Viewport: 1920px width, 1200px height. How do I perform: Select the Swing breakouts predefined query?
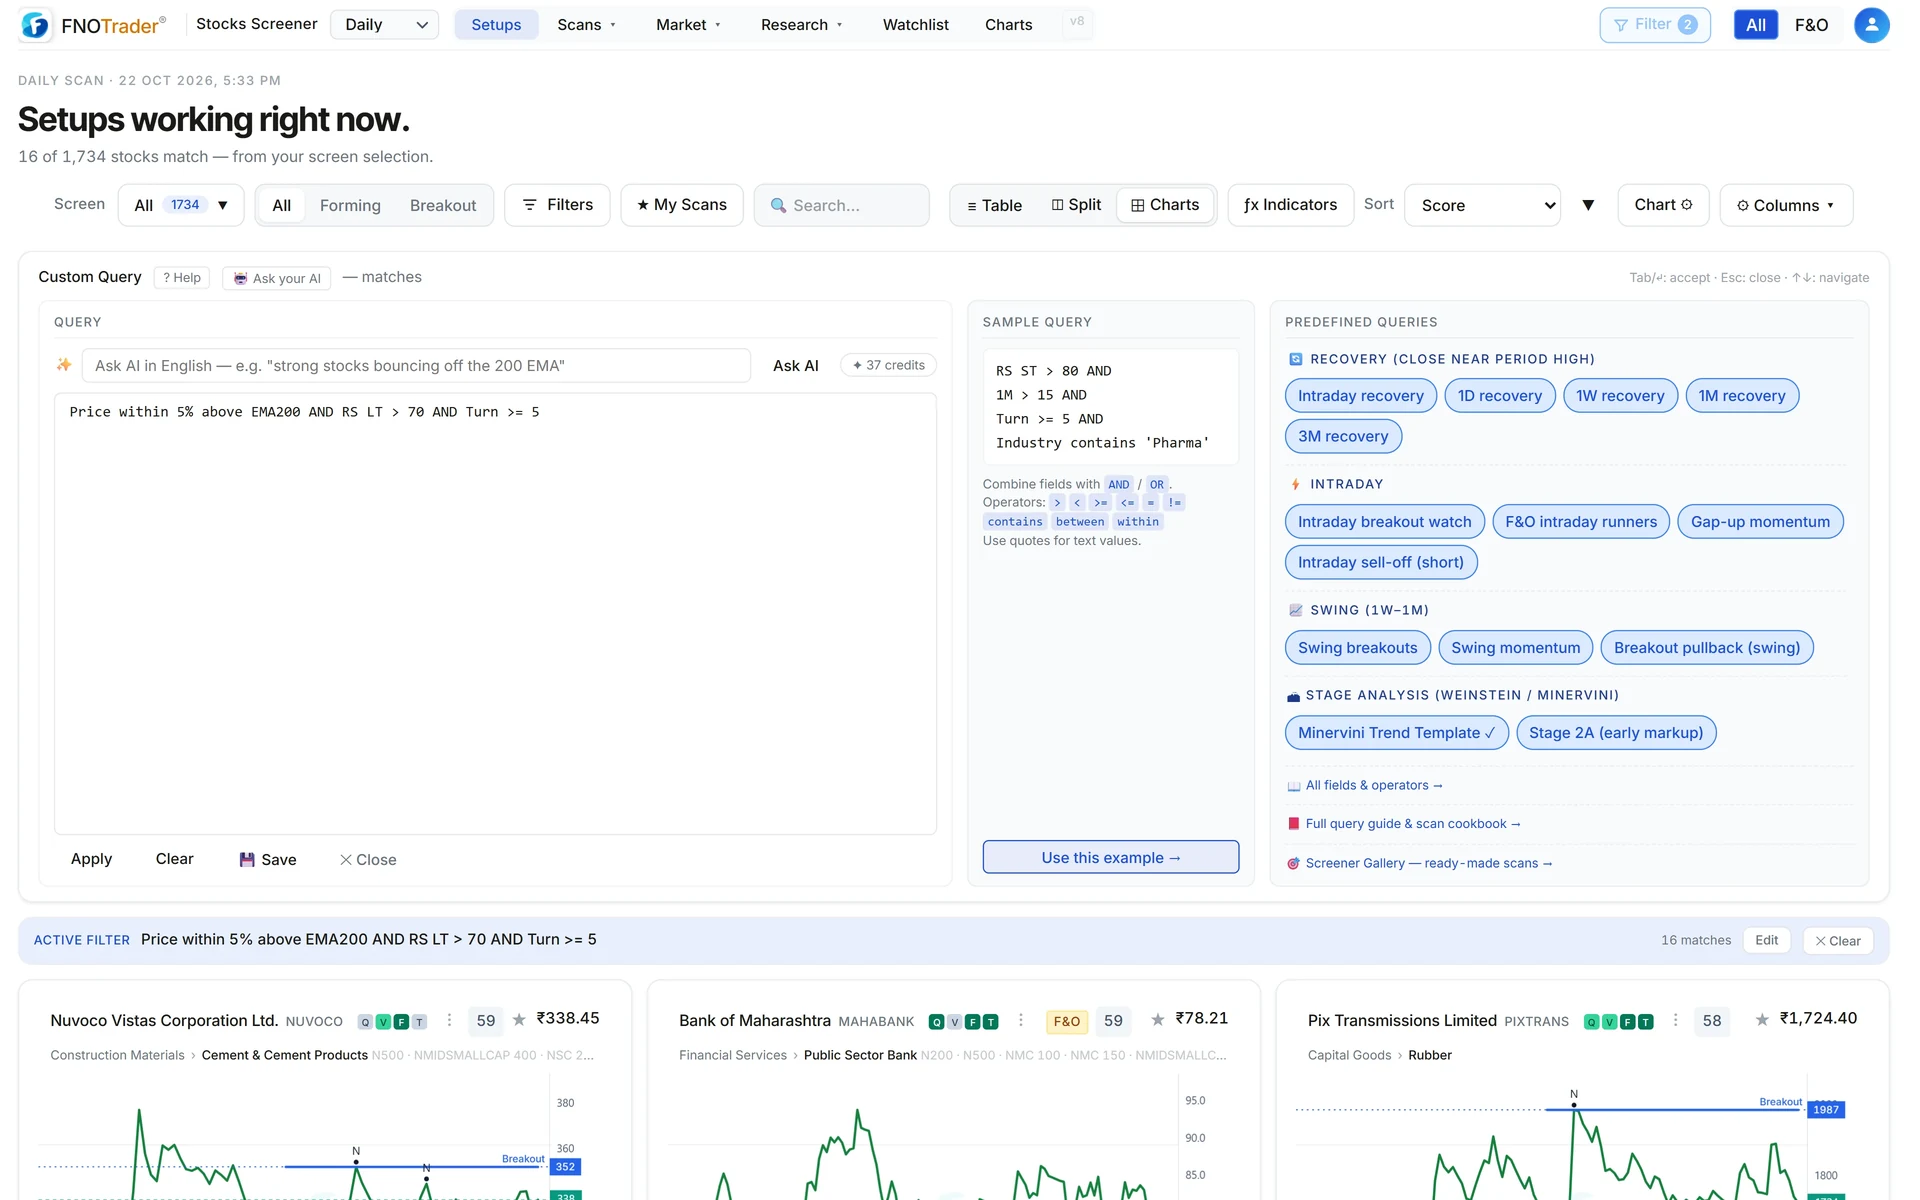(1357, 648)
